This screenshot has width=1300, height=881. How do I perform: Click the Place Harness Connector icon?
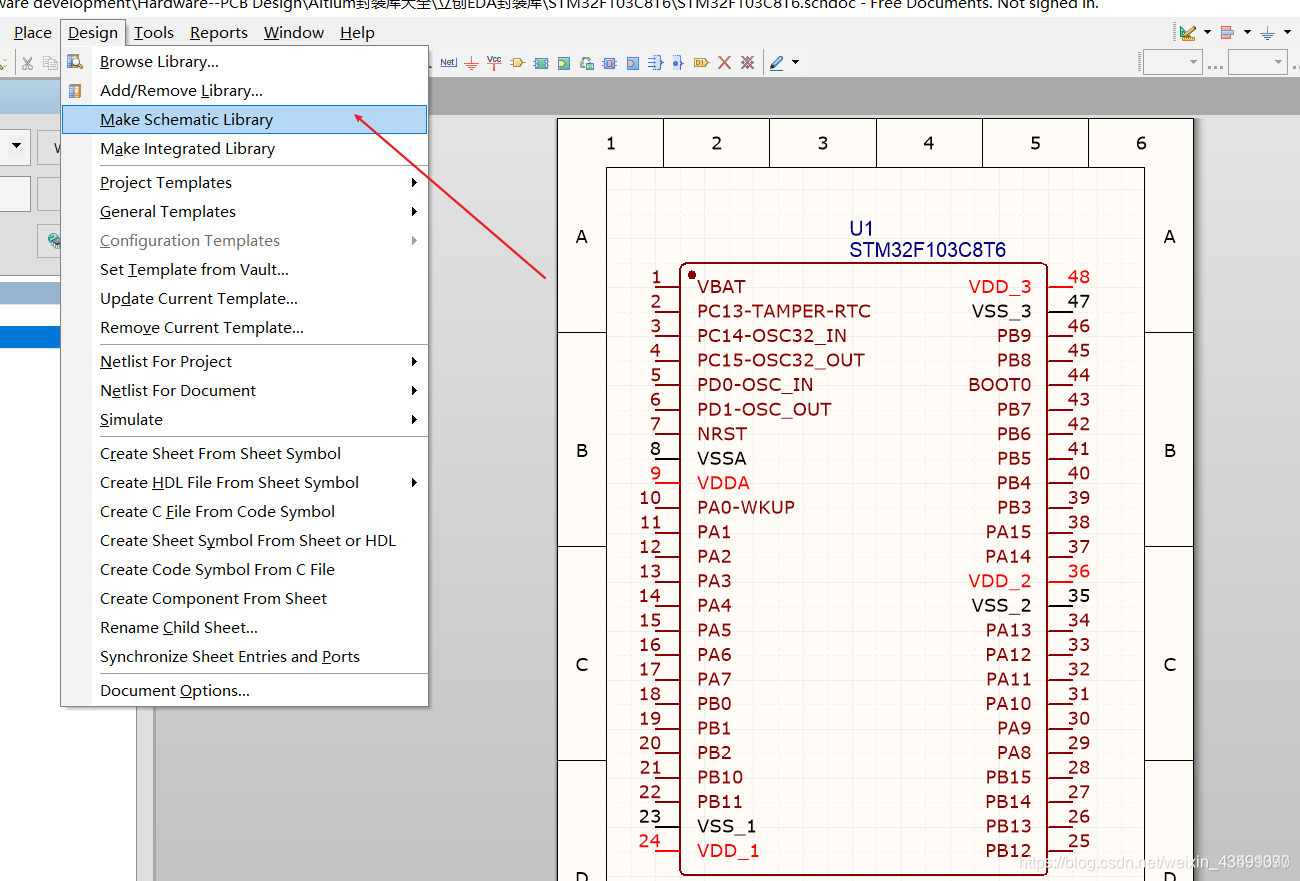tap(609, 62)
